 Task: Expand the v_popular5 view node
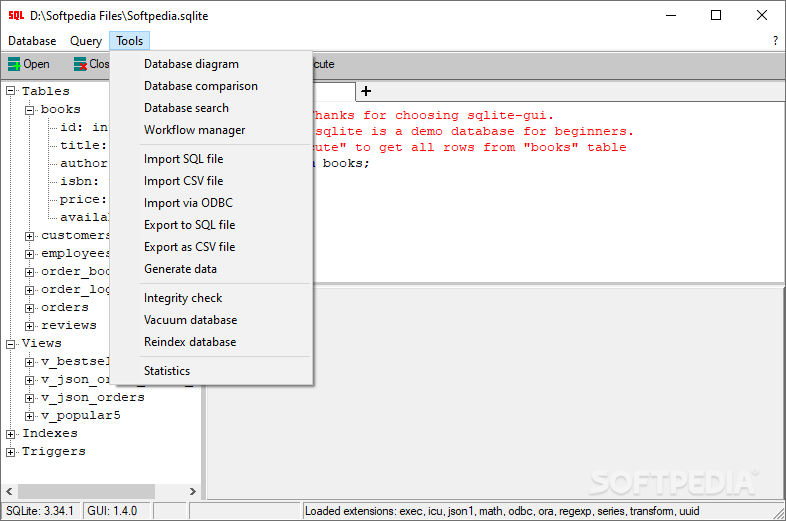30,416
